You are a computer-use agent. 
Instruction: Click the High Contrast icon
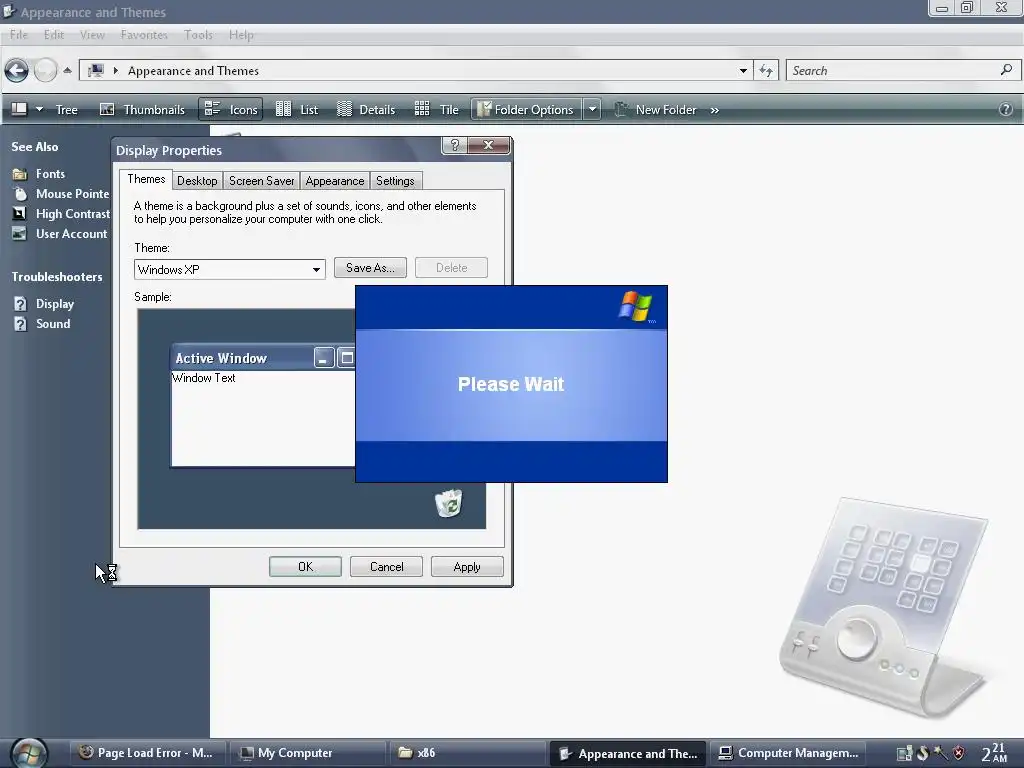point(20,214)
